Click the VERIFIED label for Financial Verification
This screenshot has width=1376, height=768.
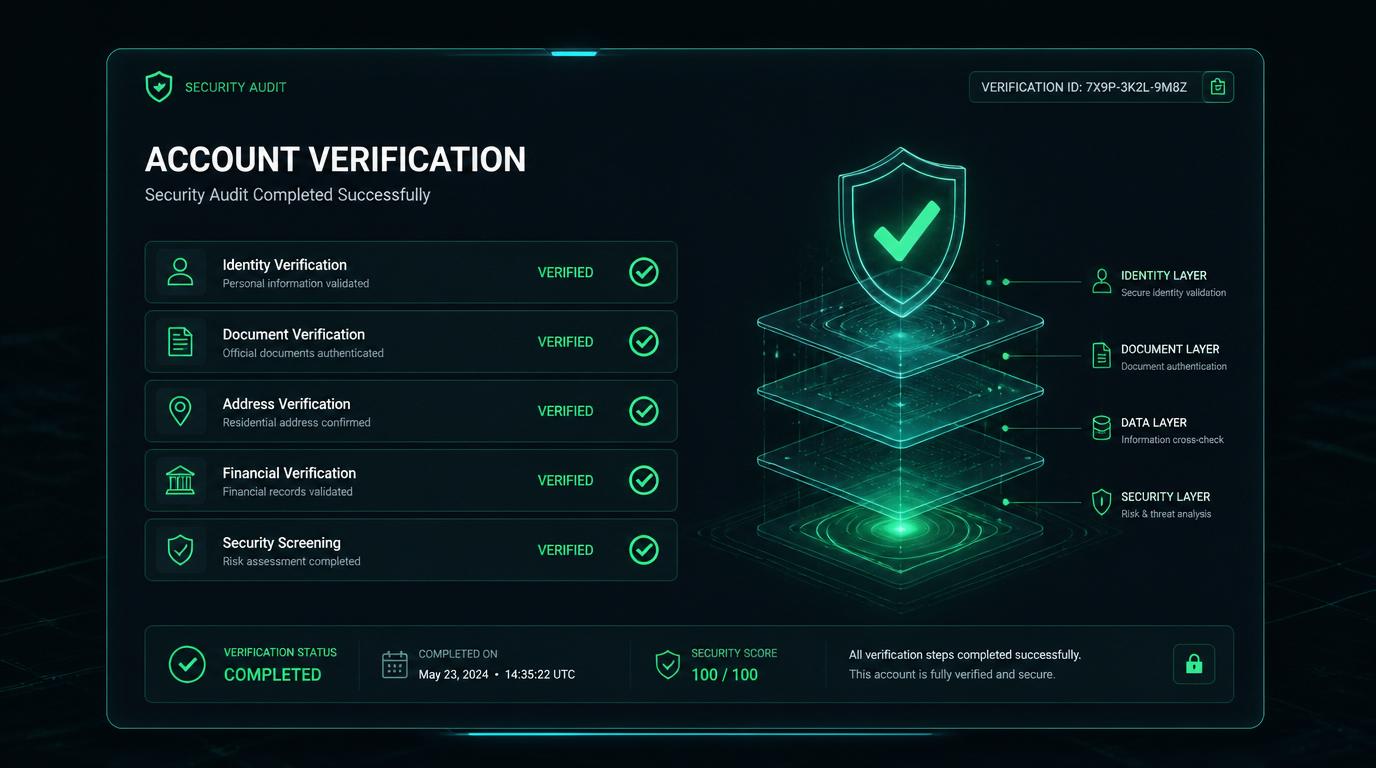point(565,481)
